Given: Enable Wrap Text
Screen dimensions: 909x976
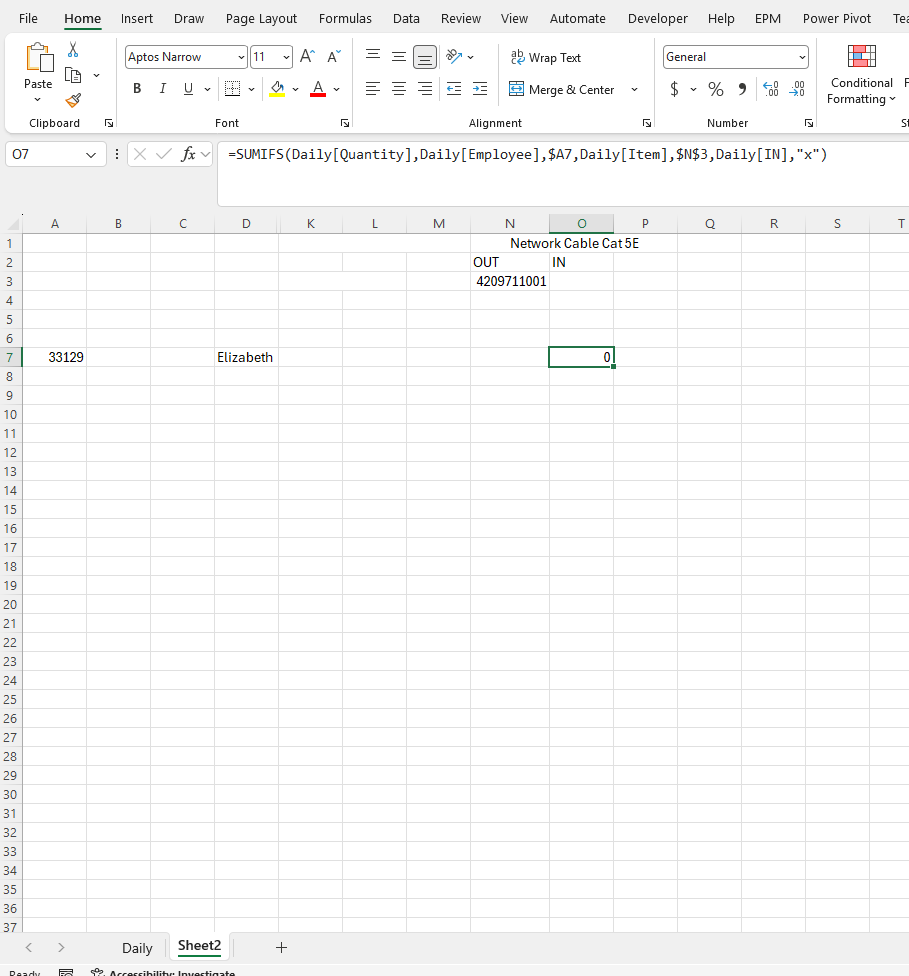Looking at the screenshot, I should [545, 57].
